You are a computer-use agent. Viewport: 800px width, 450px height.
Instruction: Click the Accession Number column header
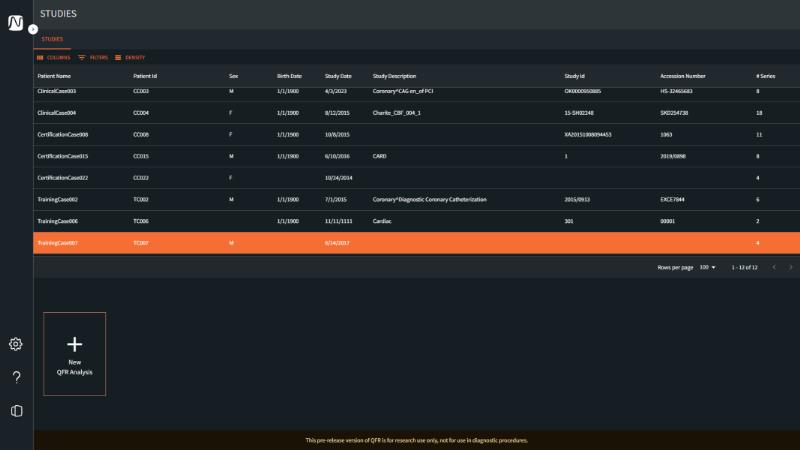(x=682, y=76)
